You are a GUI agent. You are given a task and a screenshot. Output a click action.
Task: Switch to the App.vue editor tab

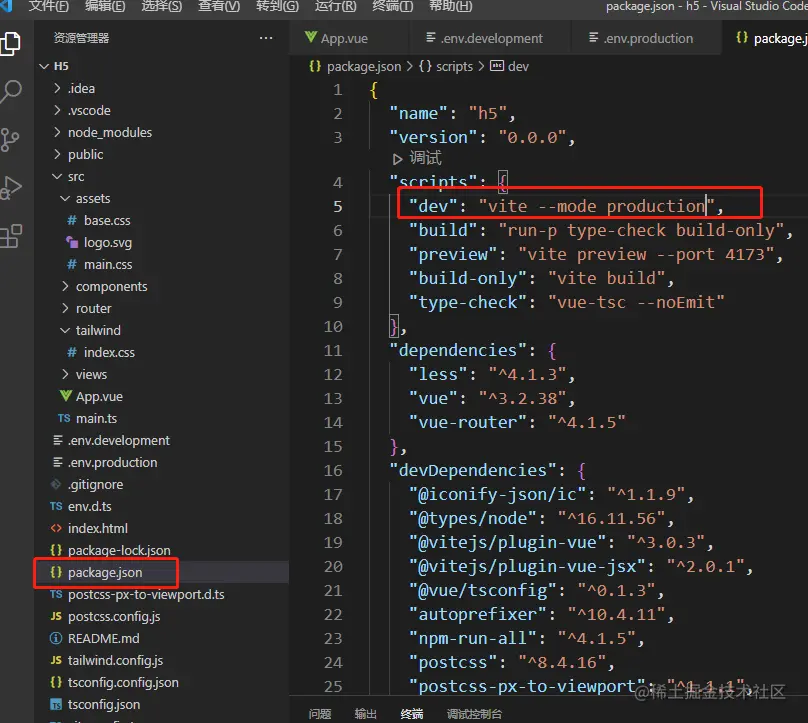point(349,38)
